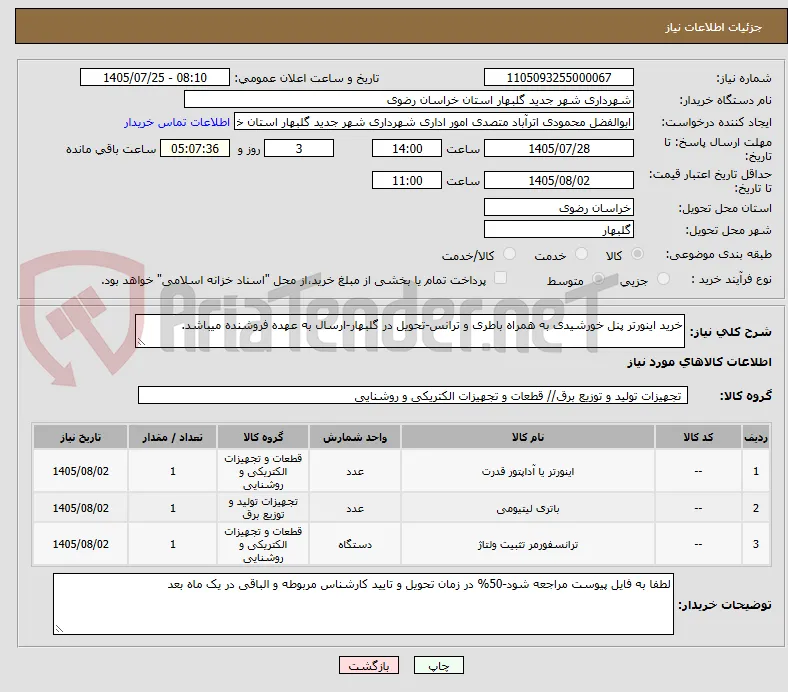This screenshot has height=692, width=788.
Task: Select the جزیی purchase type radio
Action: (x=663, y=278)
